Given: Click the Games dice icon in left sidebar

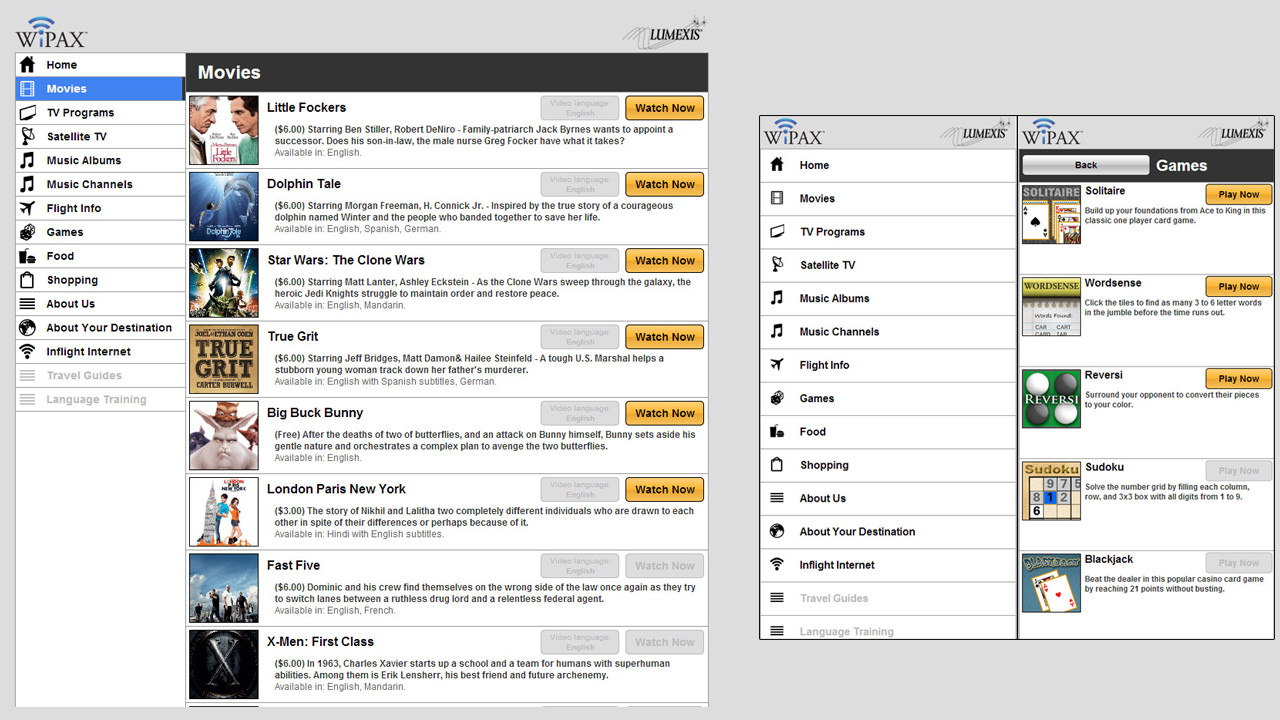Looking at the screenshot, I should [x=28, y=232].
